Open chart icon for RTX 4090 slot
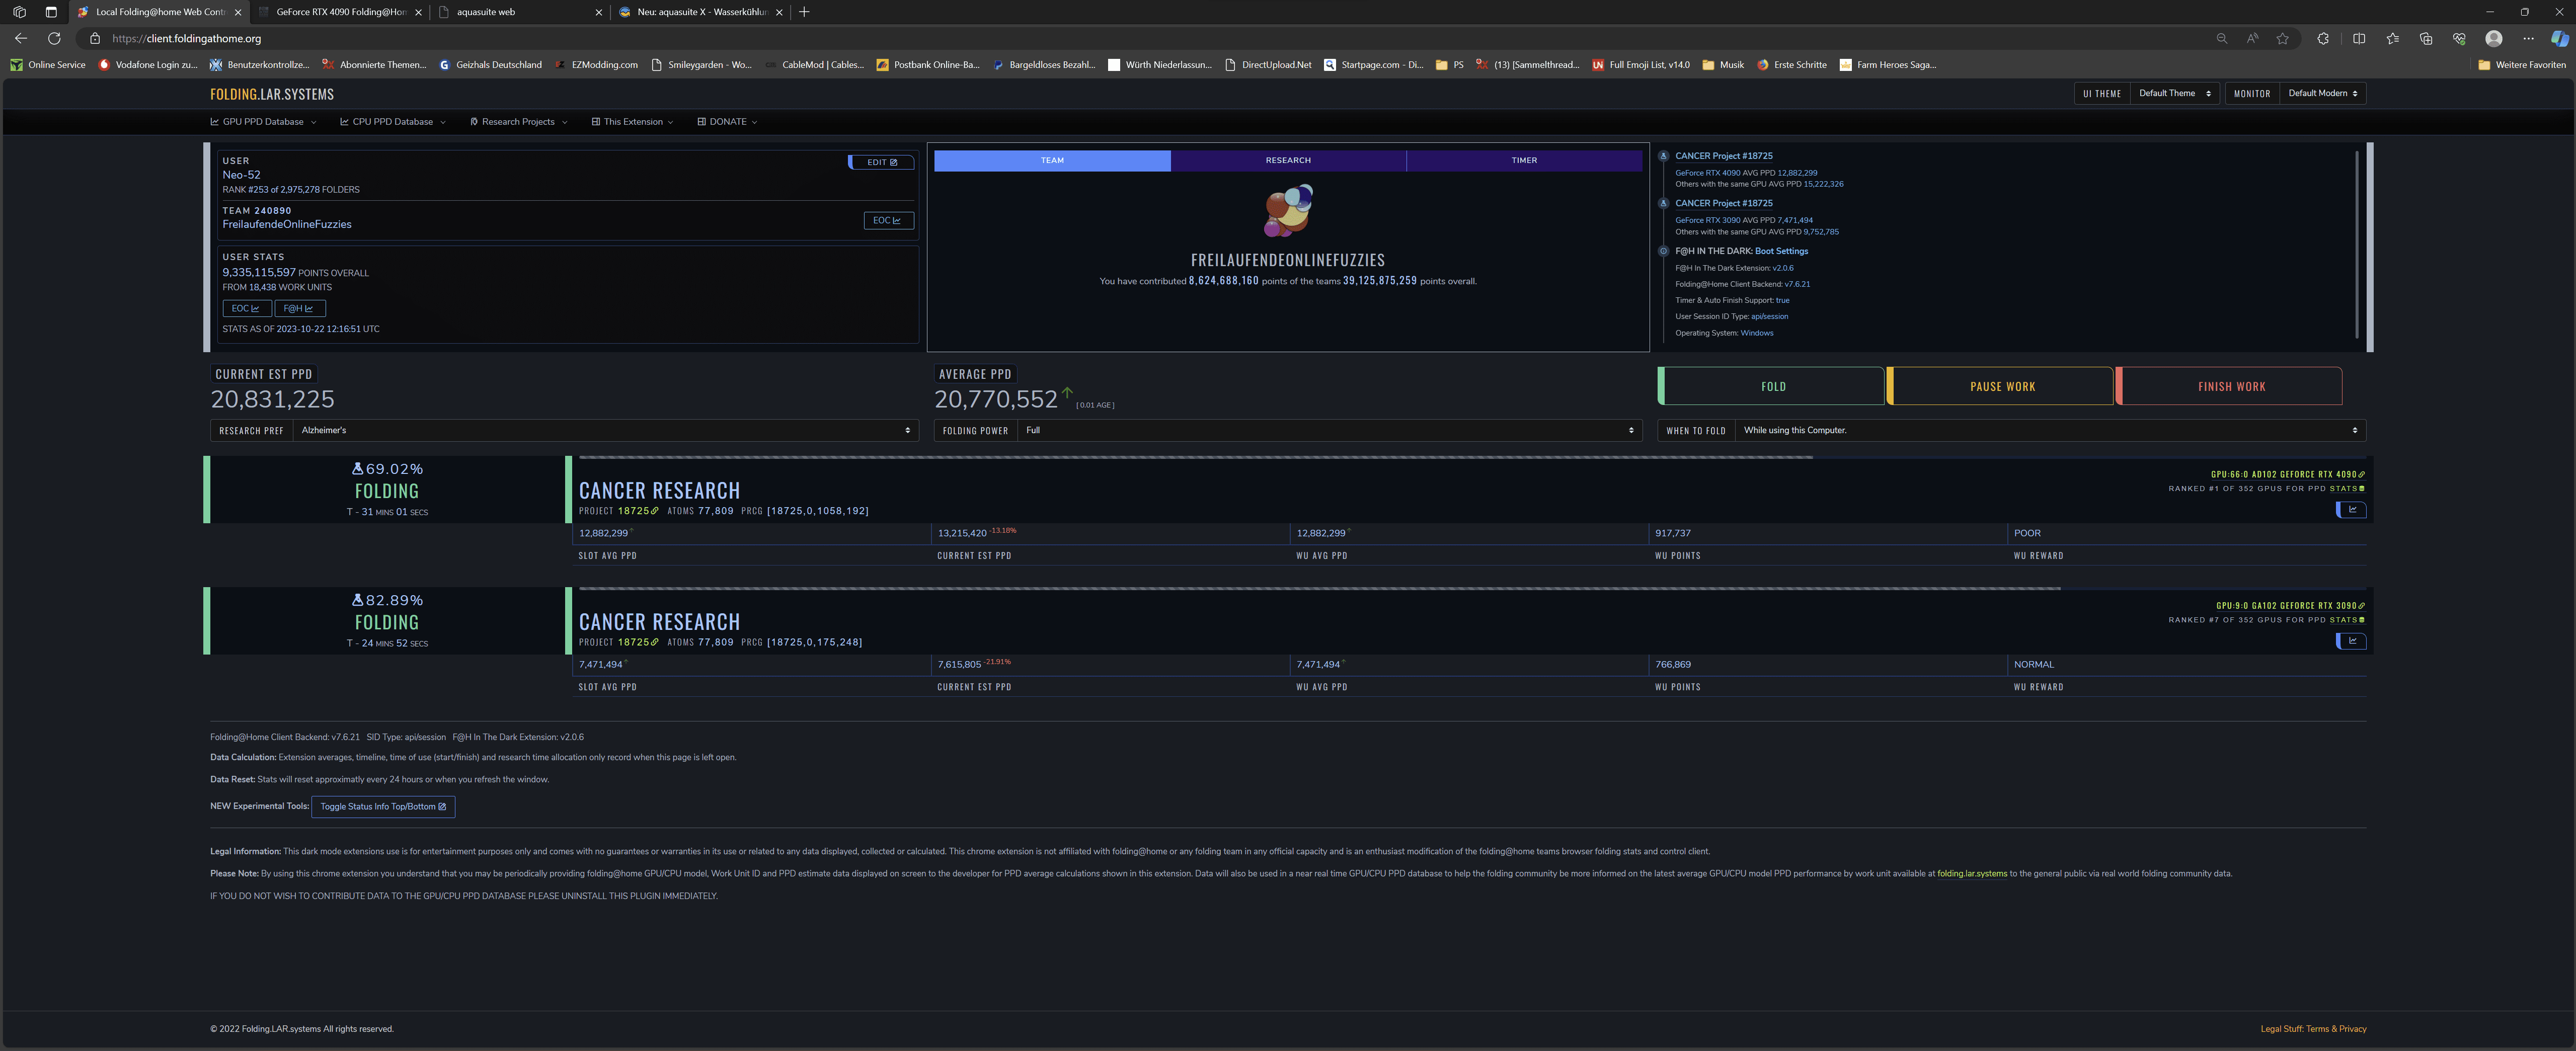The height and width of the screenshot is (1051, 2576). (x=2351, y=510)
